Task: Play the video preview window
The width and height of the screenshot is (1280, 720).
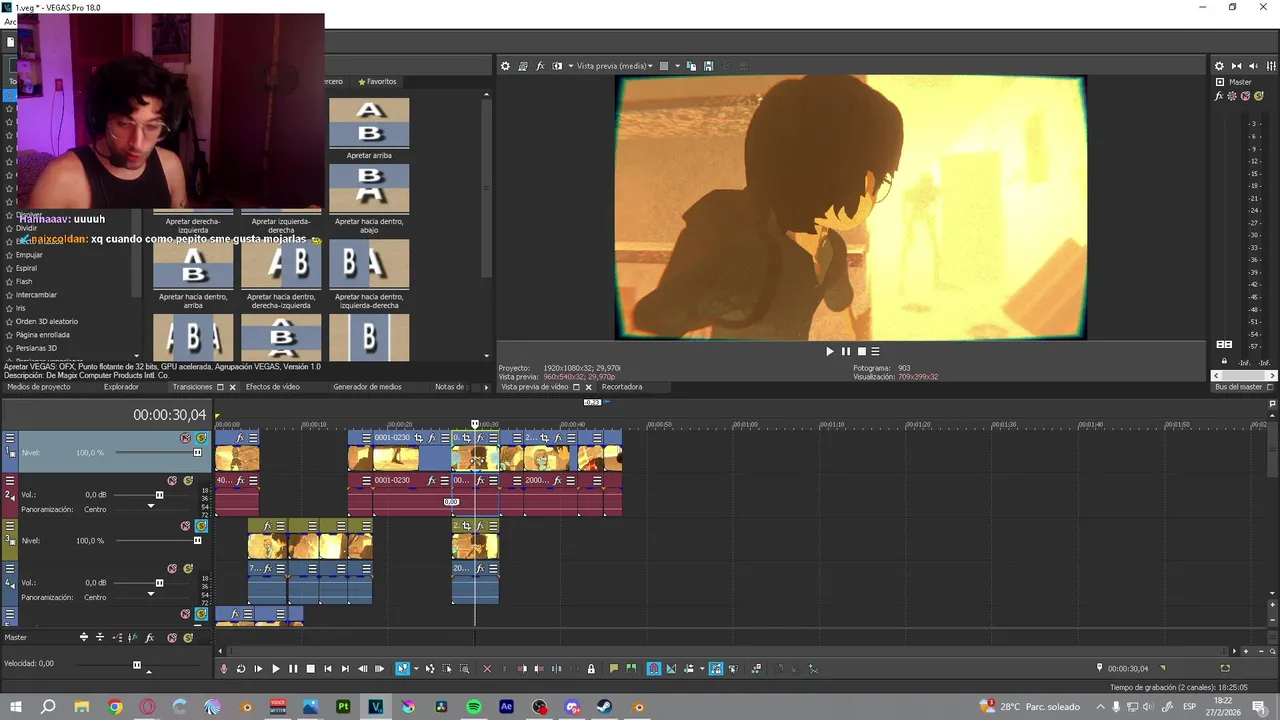Action: point(829,351)
